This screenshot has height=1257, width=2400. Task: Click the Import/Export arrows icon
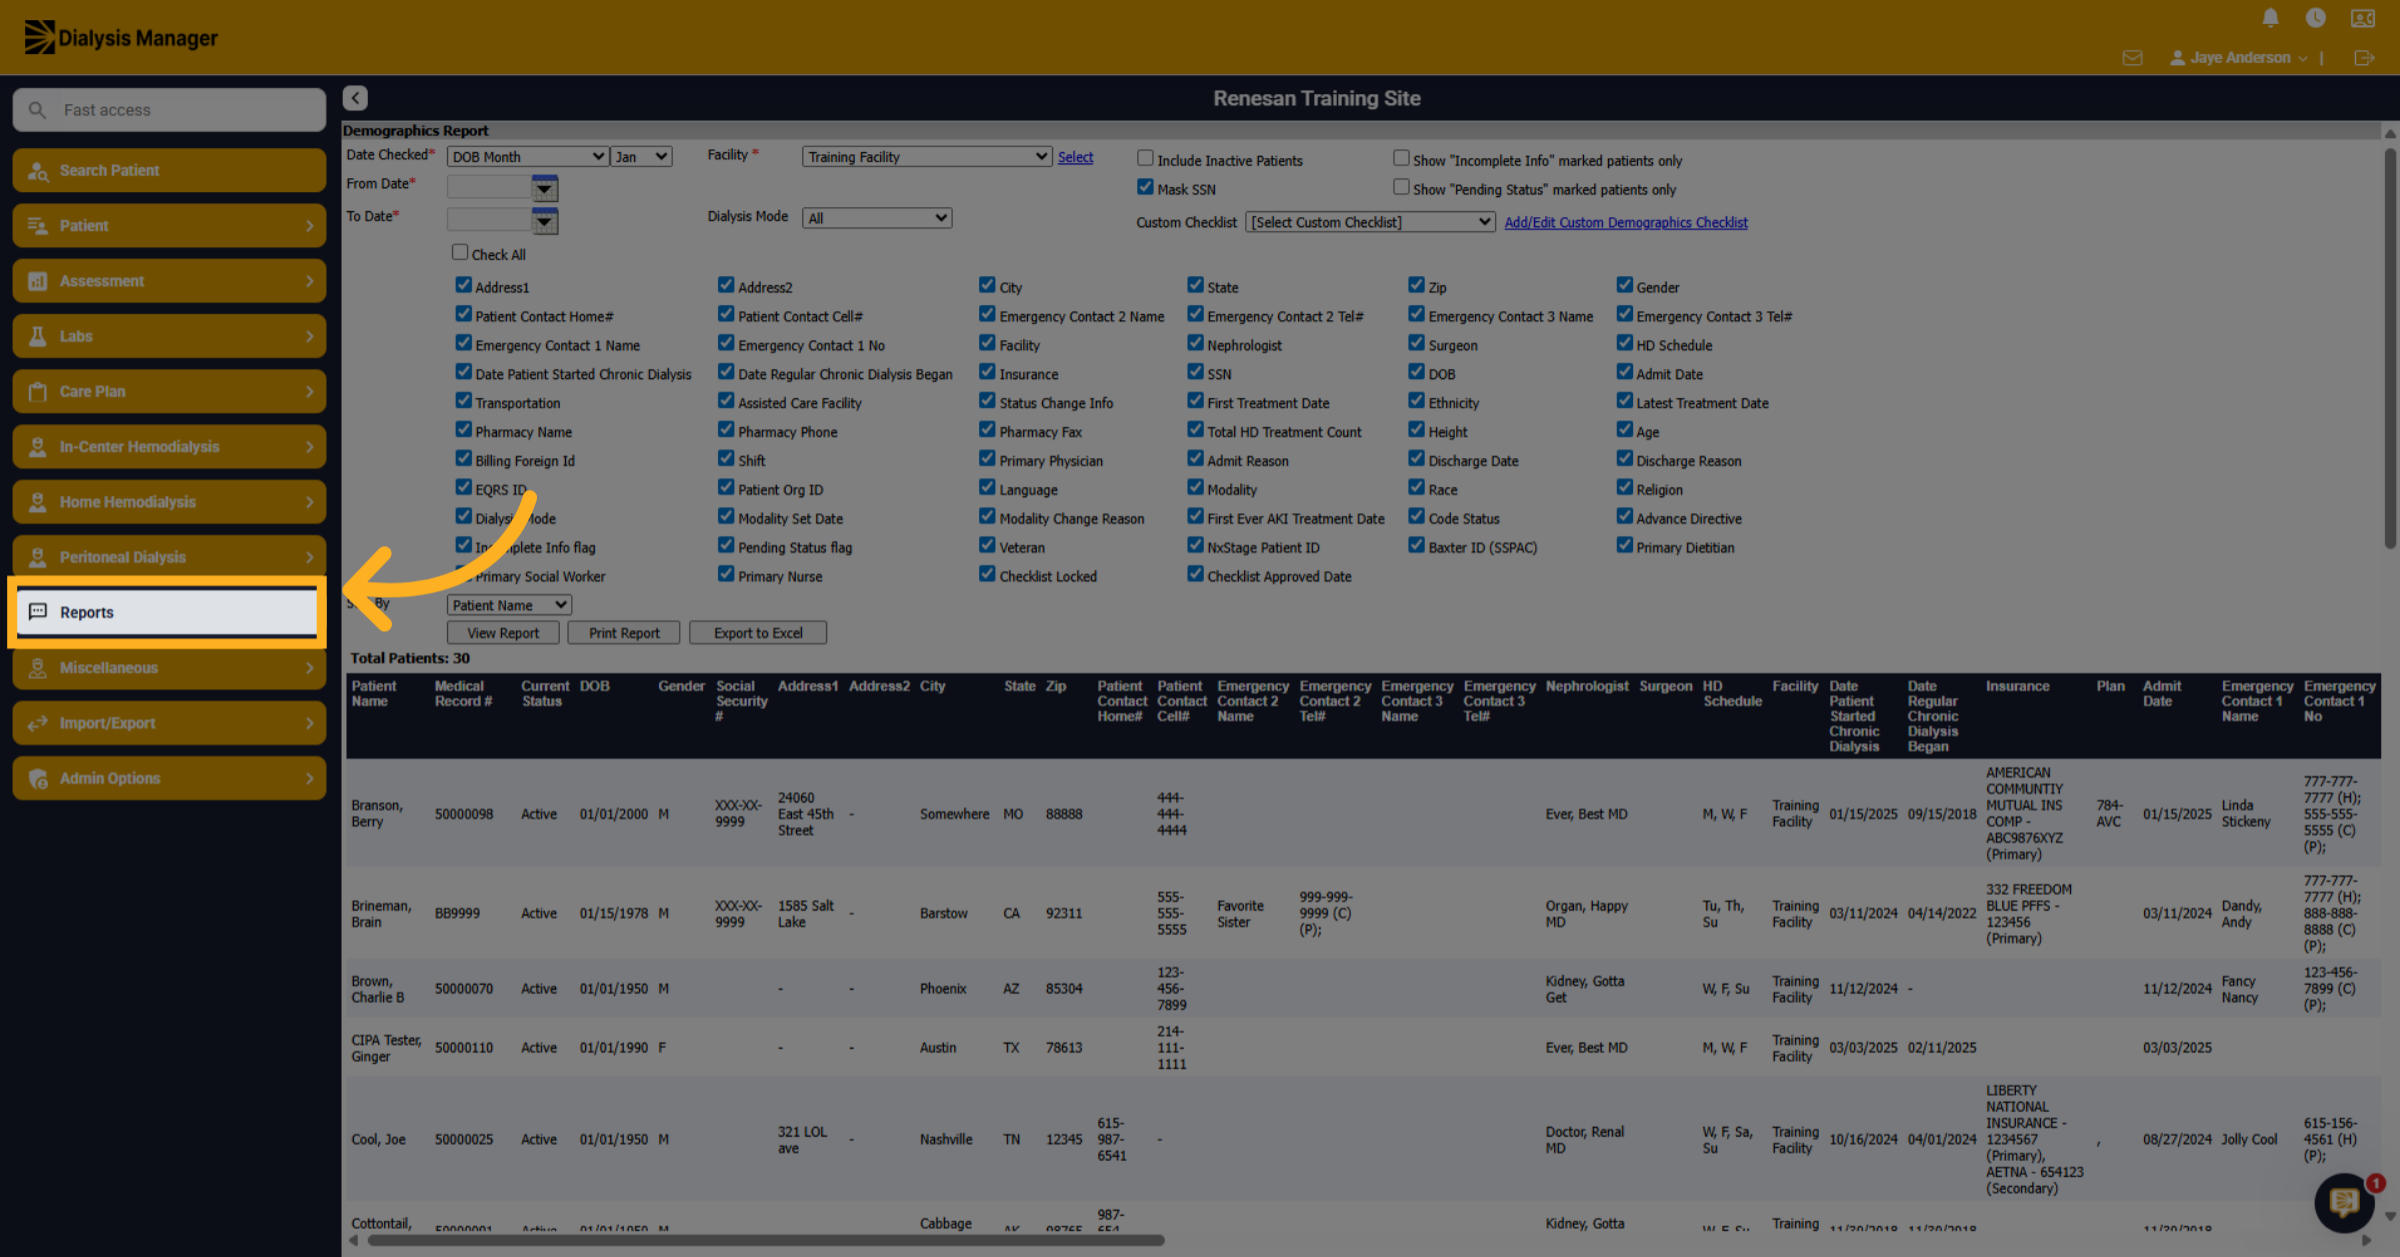(x=38, y=723)
